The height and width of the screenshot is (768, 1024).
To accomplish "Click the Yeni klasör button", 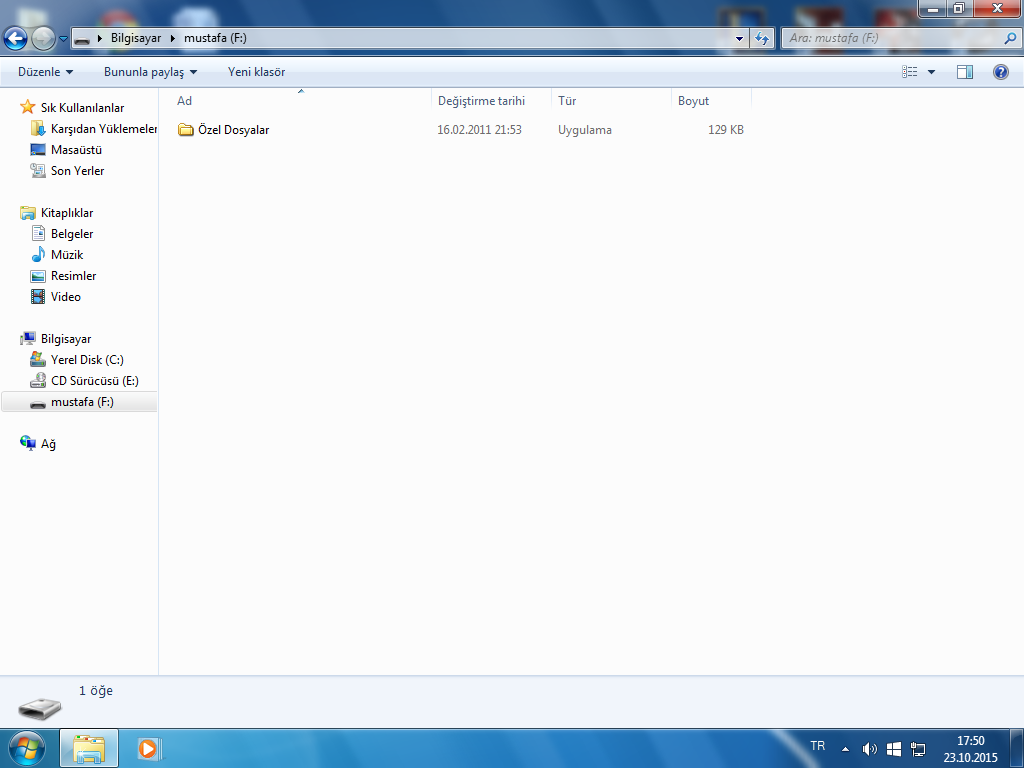I will coord(256,72).
